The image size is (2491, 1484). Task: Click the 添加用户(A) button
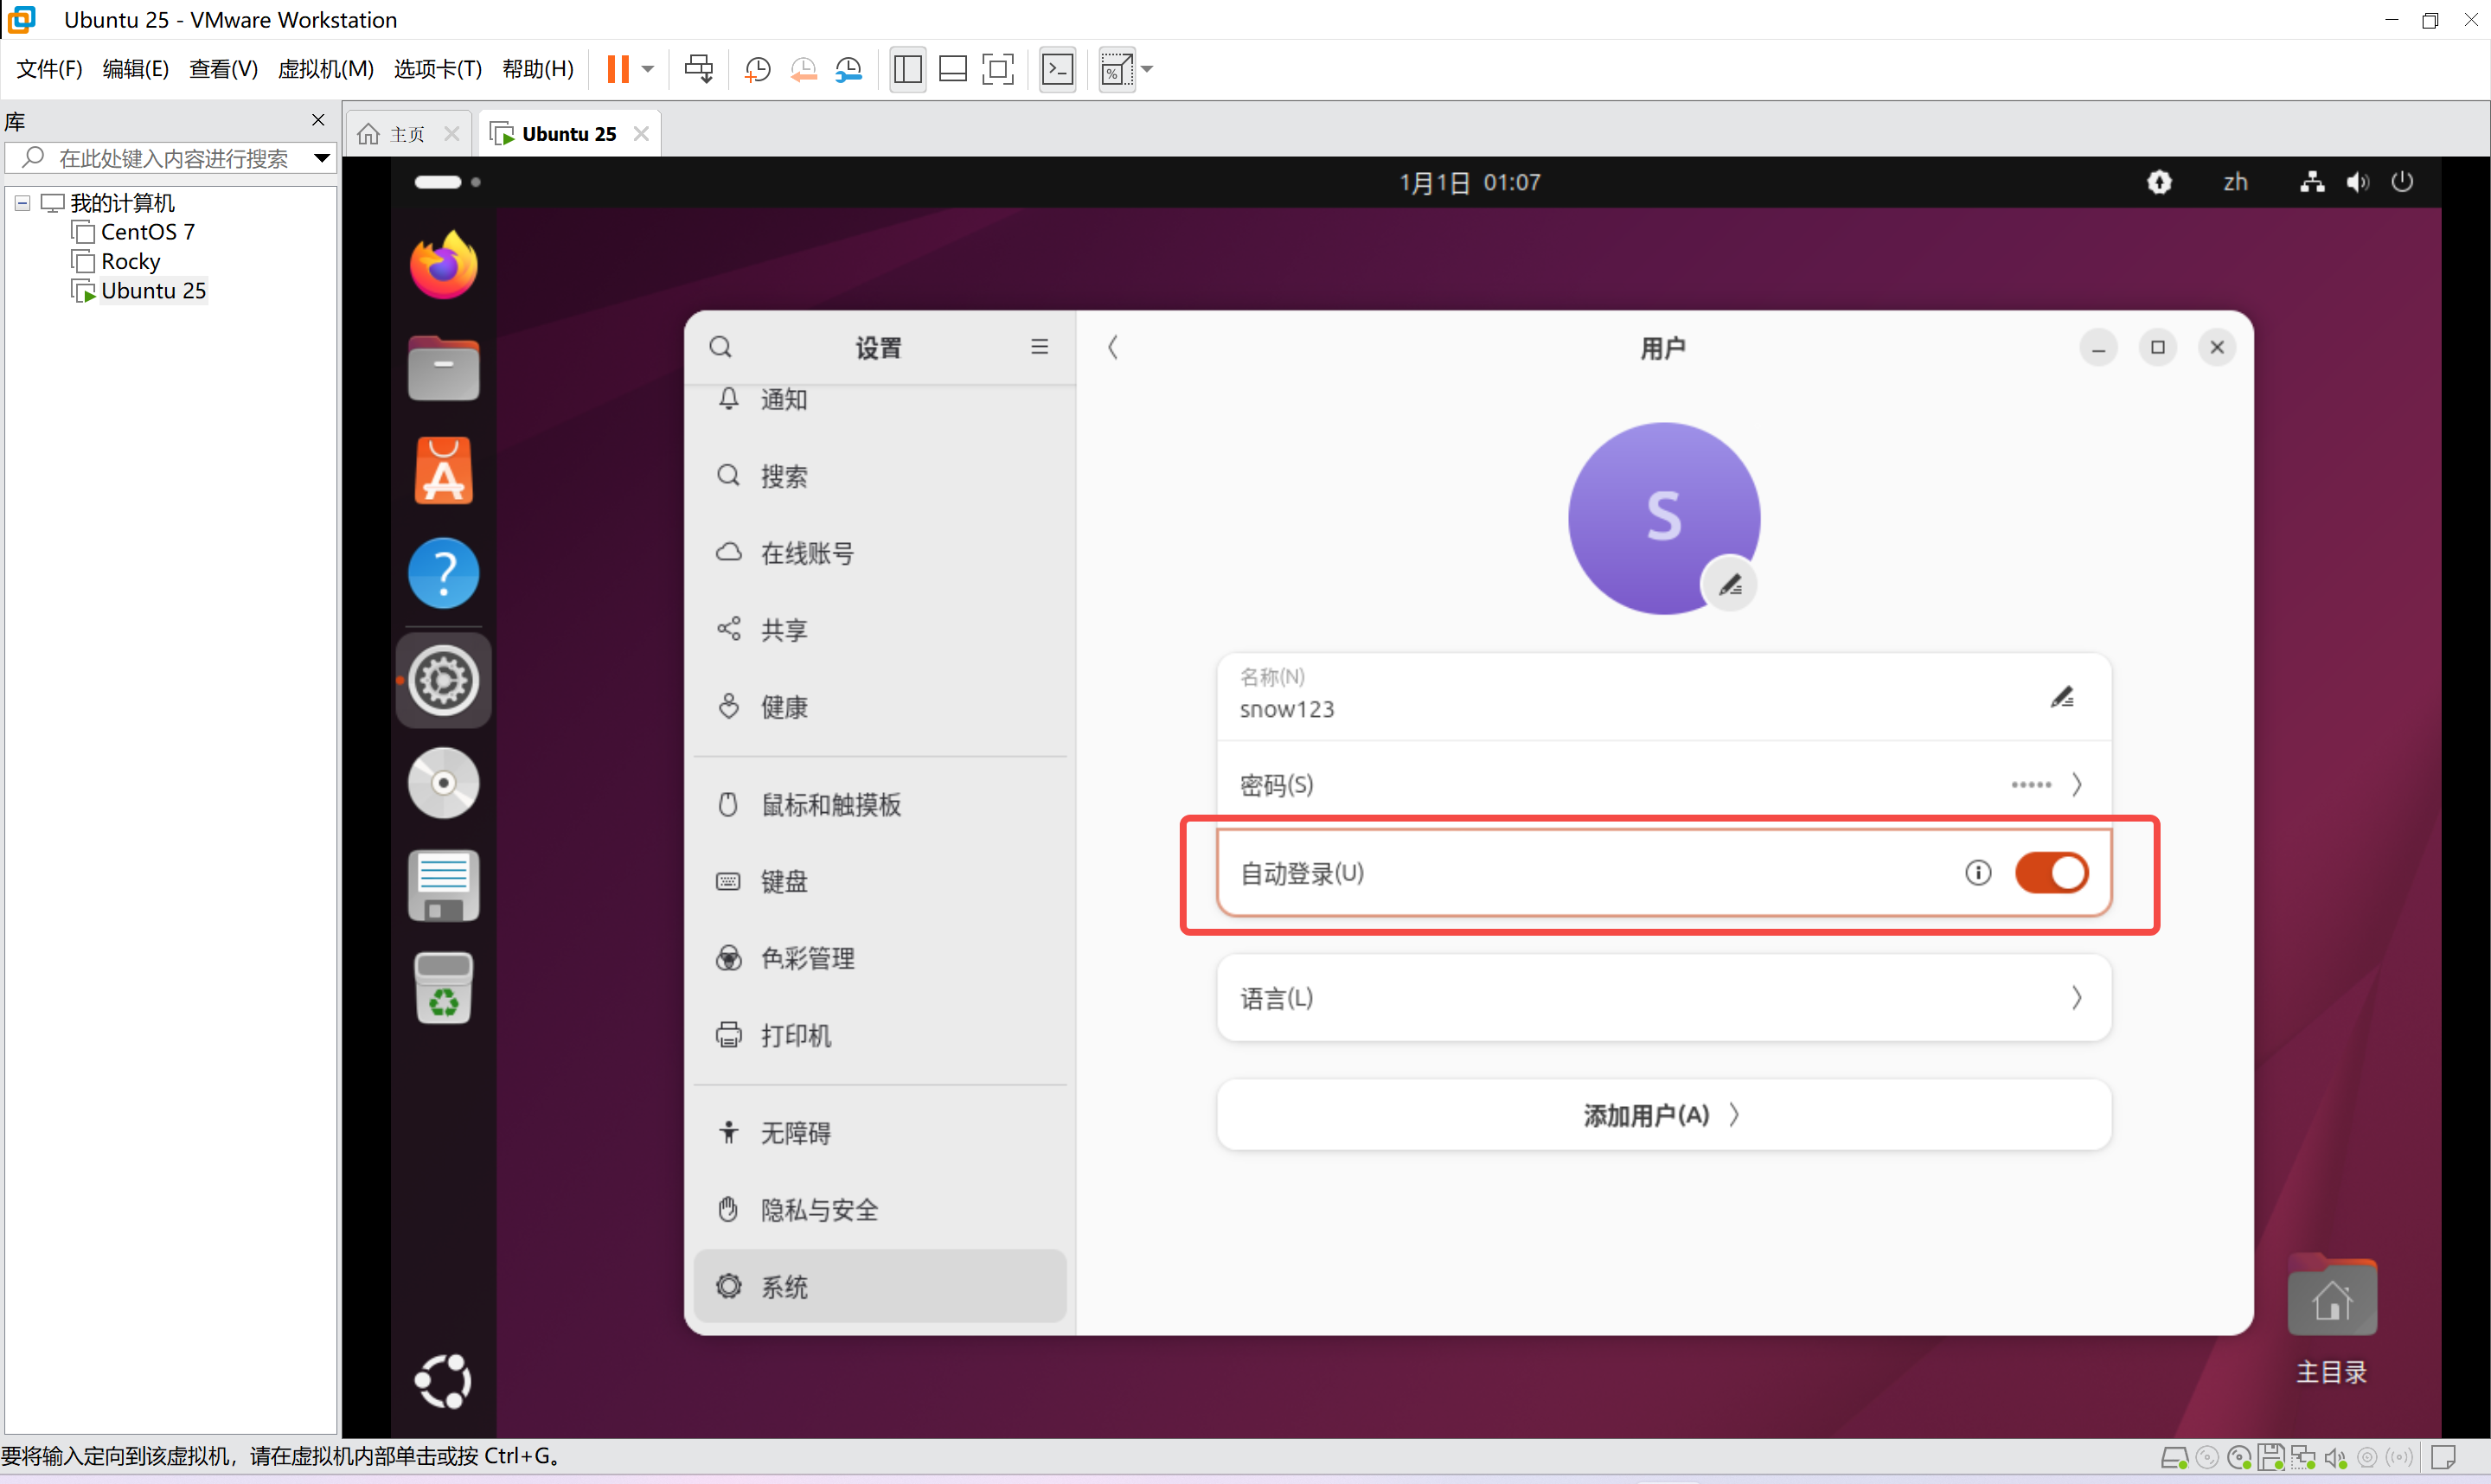pos(1663,1115)
